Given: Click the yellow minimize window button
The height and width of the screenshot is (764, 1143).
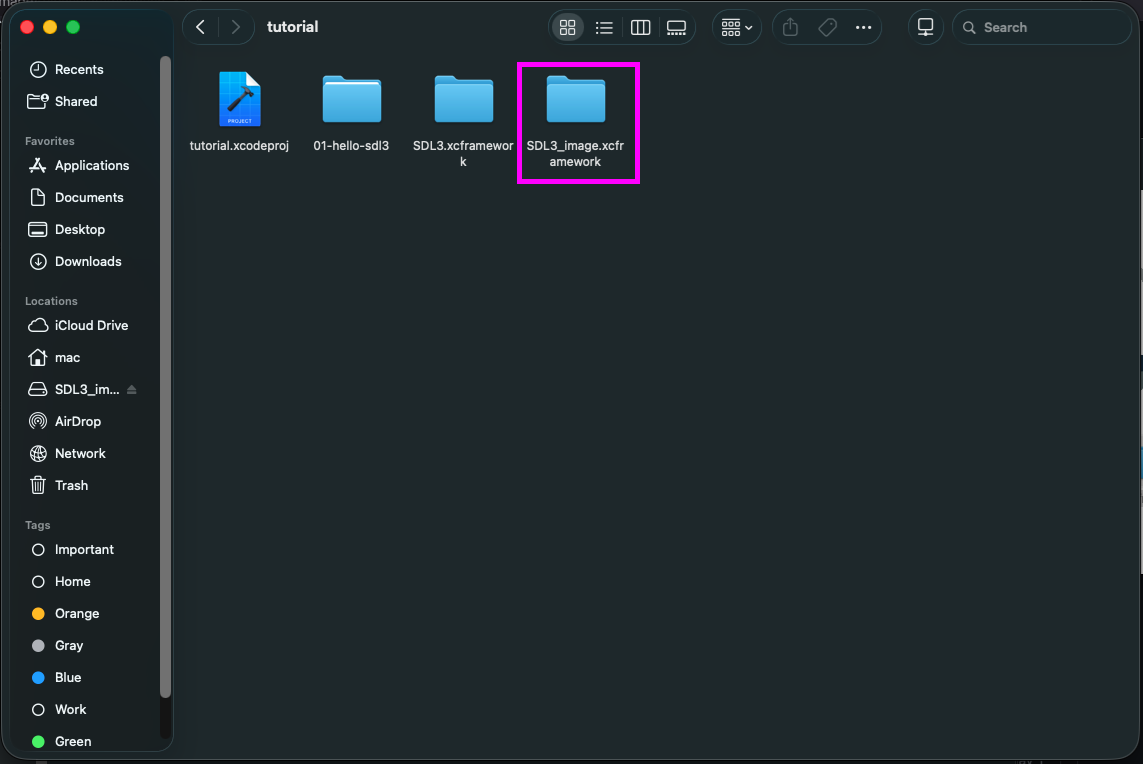Looking at the screenshot, I should (50, 27).
